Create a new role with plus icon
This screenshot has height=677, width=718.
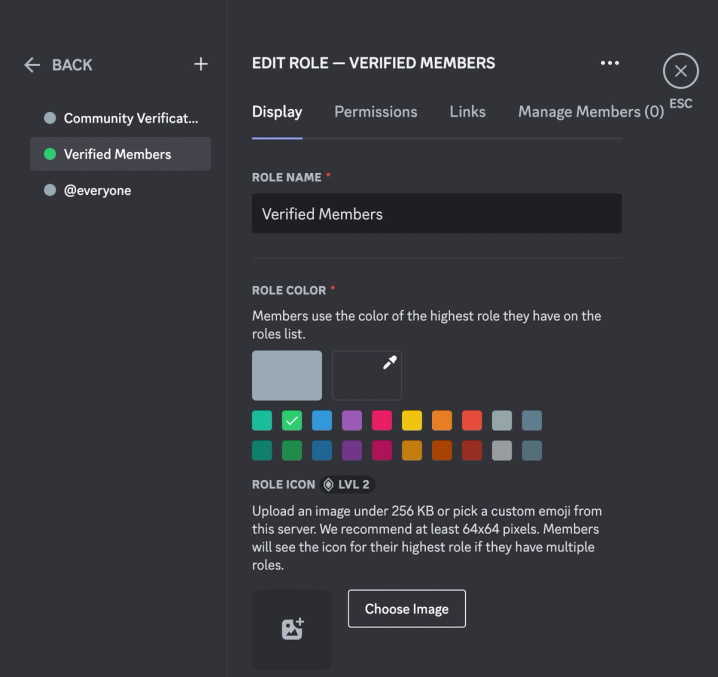pyautogui.click(x=201, y=64)
